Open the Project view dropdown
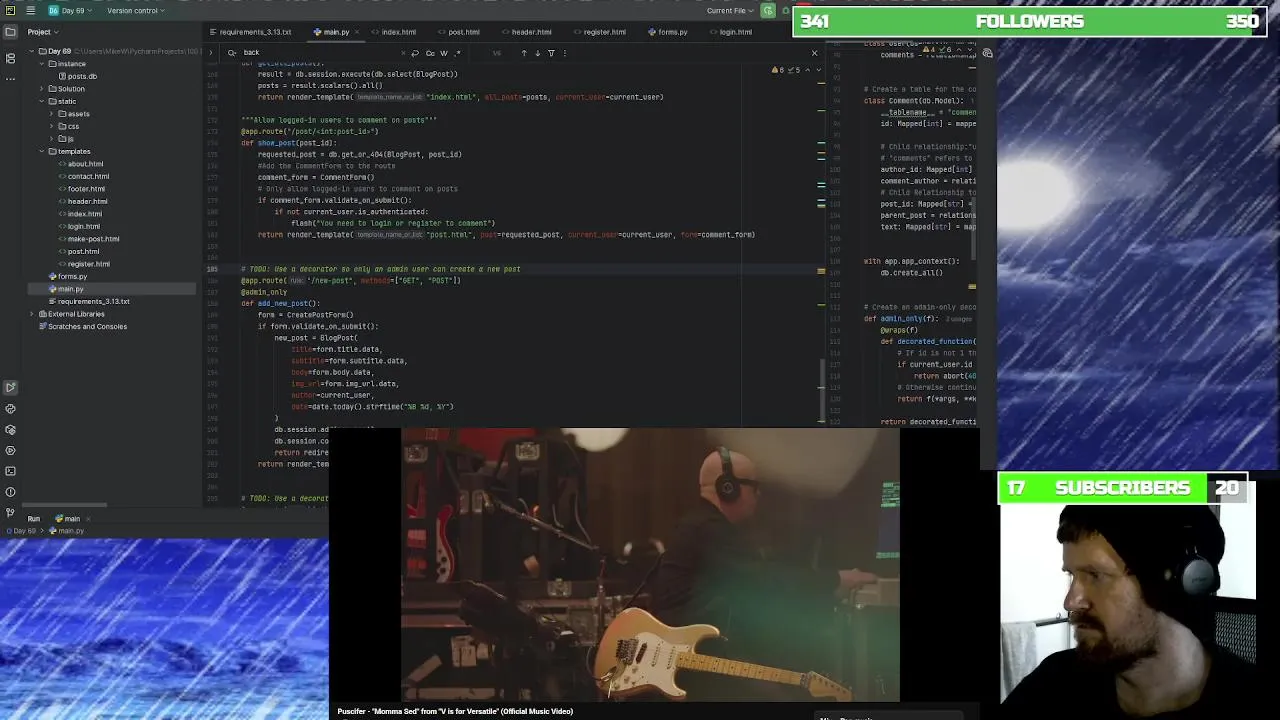 [x=43, y=32]
